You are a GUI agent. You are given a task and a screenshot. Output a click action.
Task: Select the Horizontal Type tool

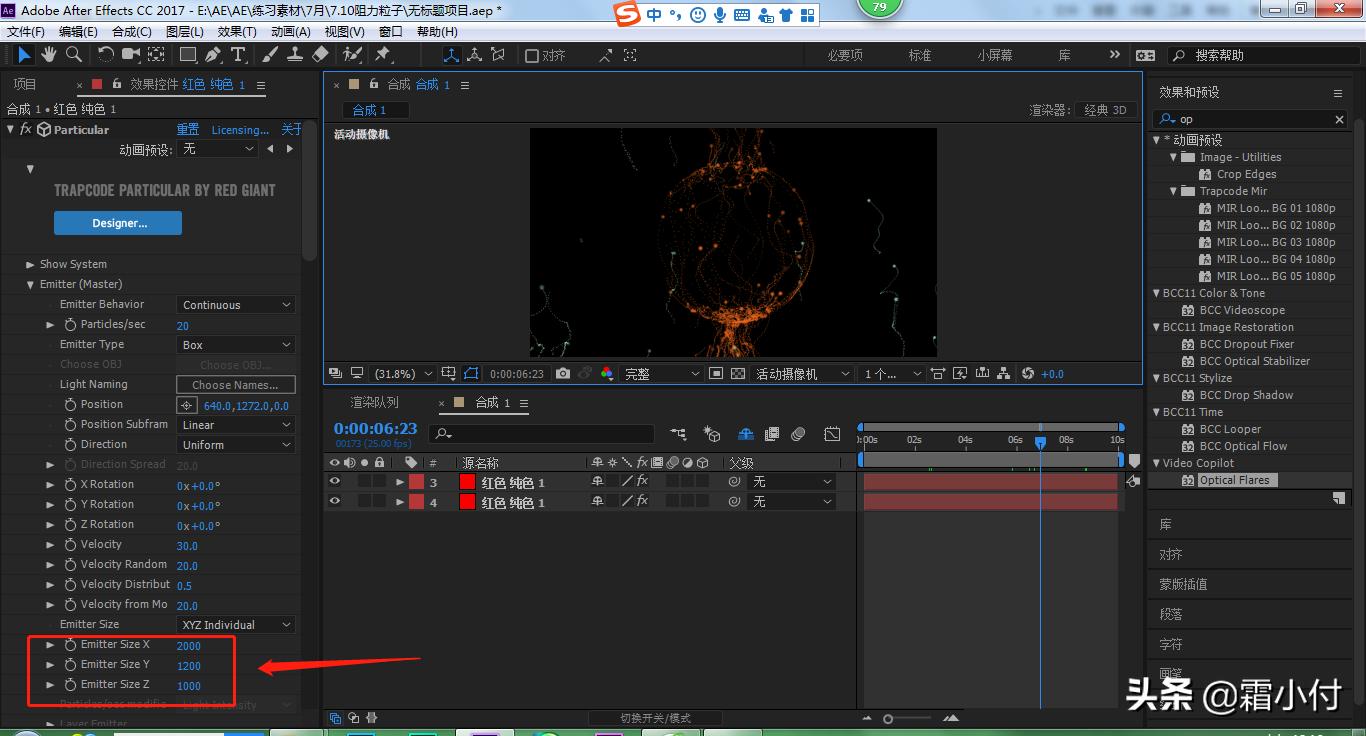click(238, 55)
